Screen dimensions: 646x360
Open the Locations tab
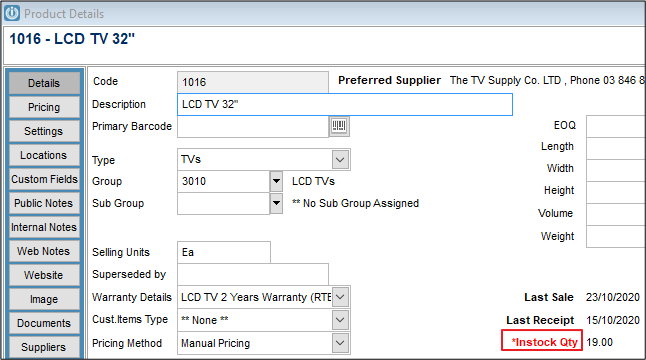[44, 155]
